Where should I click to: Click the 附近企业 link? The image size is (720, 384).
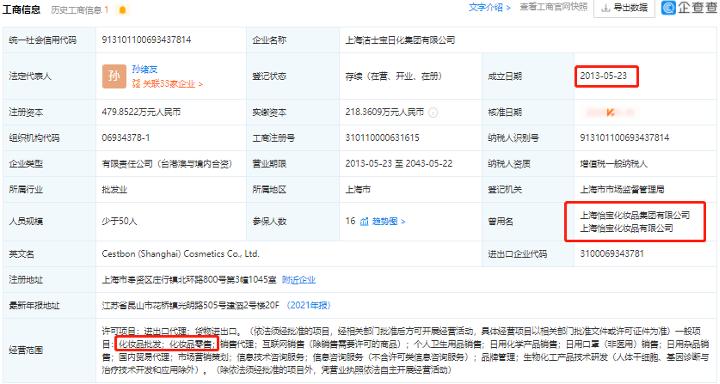[x=298, y=280]
